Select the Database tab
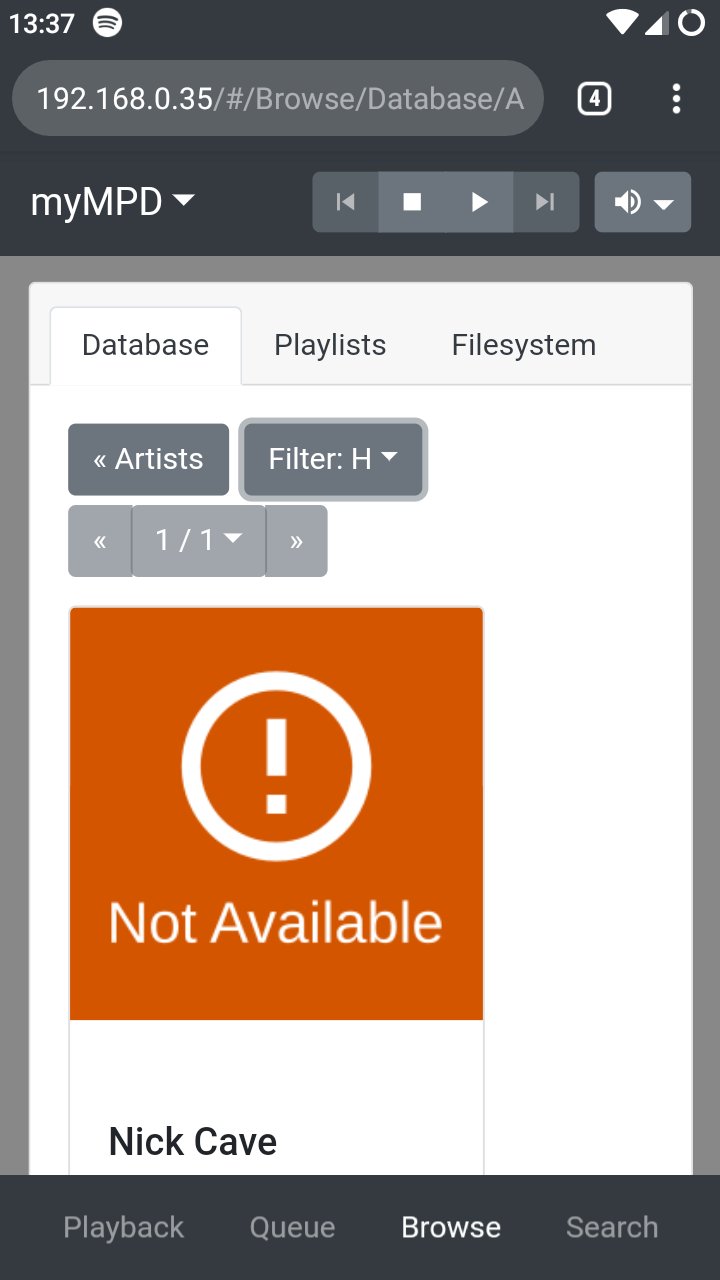Image resolution: width=720 pixels, height=1280 pixels. tap(146, 345)
